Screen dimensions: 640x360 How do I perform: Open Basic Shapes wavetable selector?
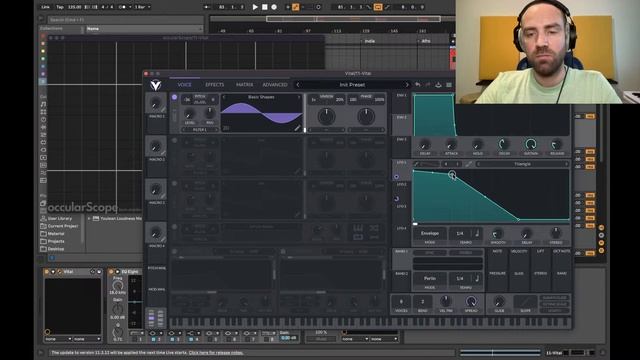pyautogui.click(x=261, y=97)
